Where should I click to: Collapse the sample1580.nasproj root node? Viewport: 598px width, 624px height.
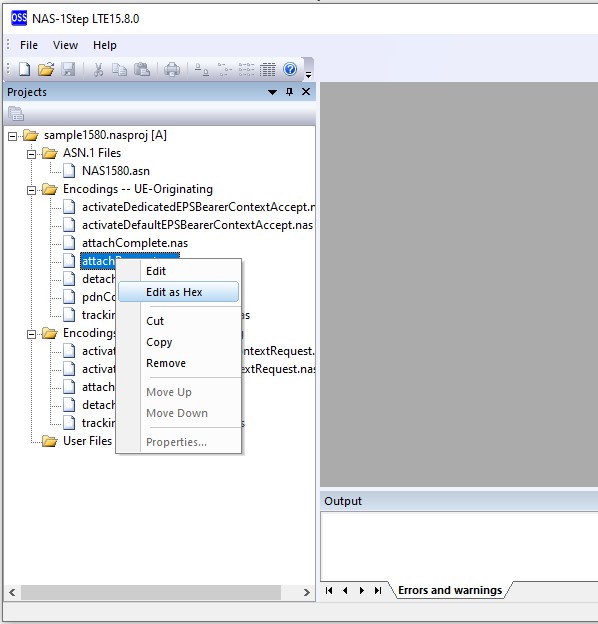[13, 136]
